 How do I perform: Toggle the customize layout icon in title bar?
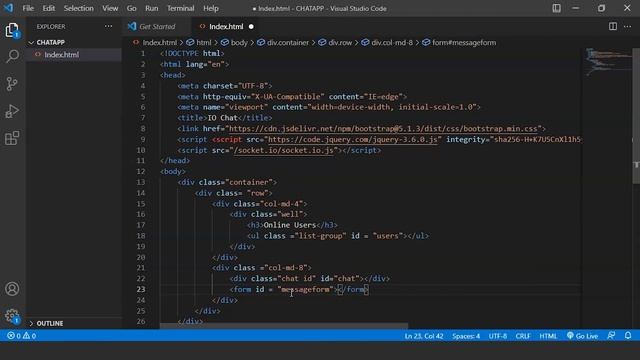click(556, 8)
